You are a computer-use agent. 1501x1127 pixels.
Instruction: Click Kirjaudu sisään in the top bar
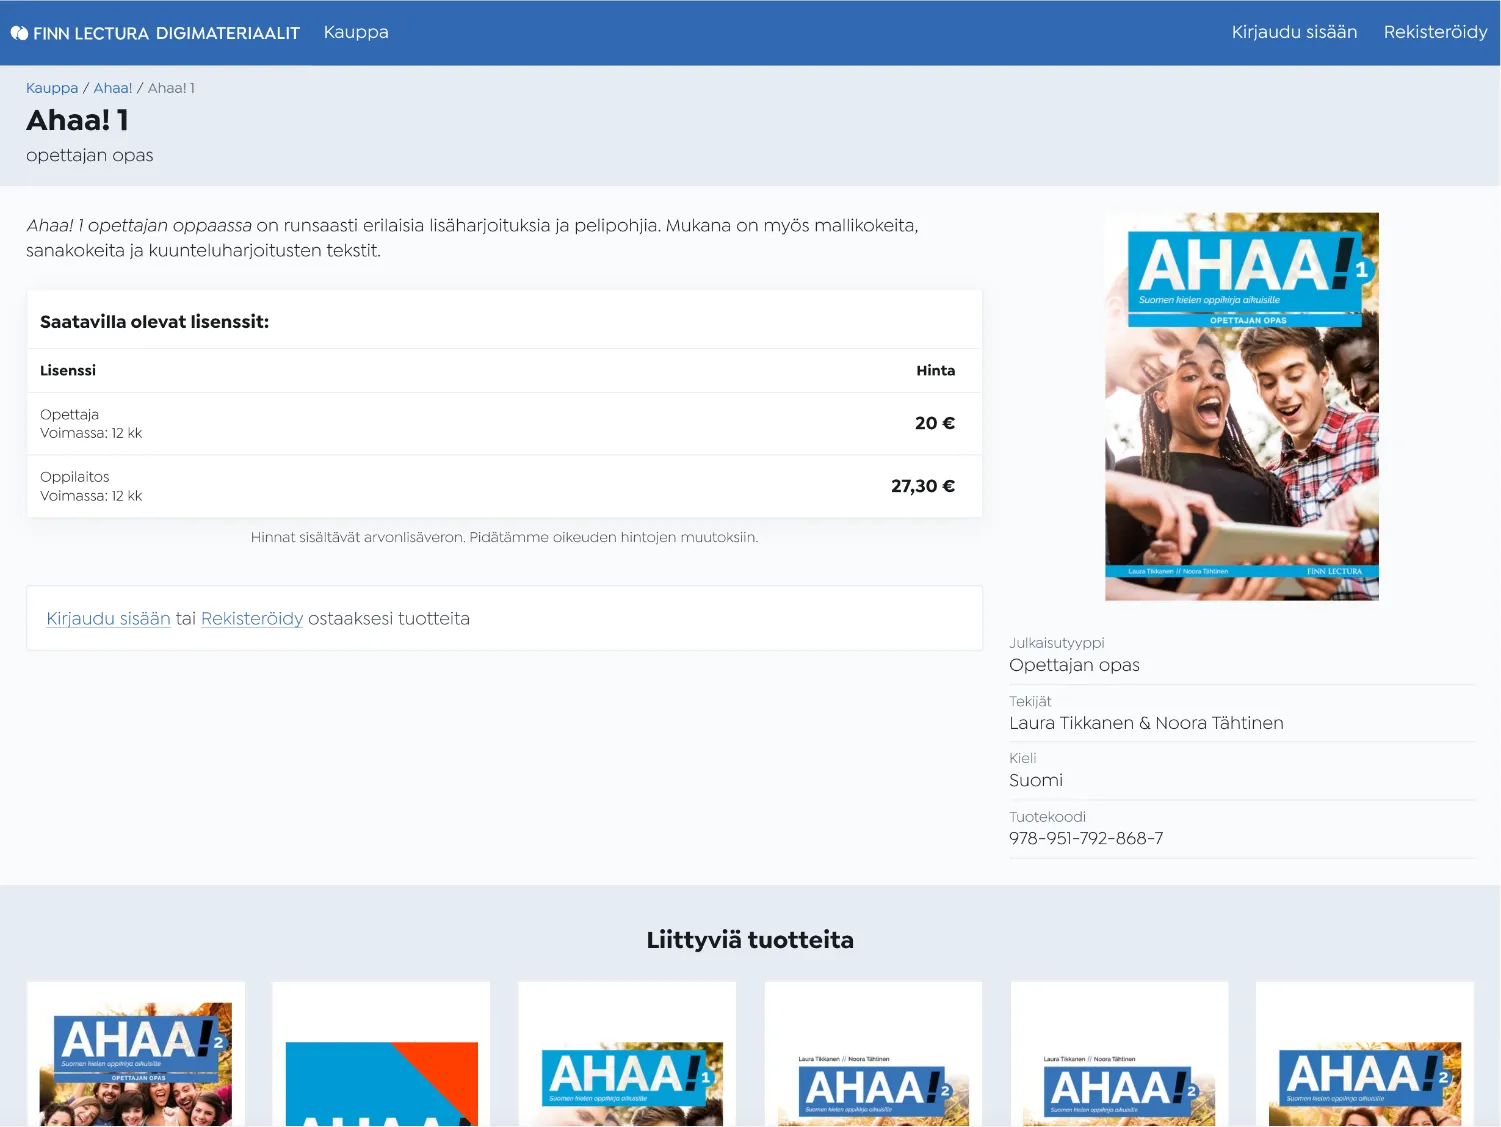point(1294,32)
